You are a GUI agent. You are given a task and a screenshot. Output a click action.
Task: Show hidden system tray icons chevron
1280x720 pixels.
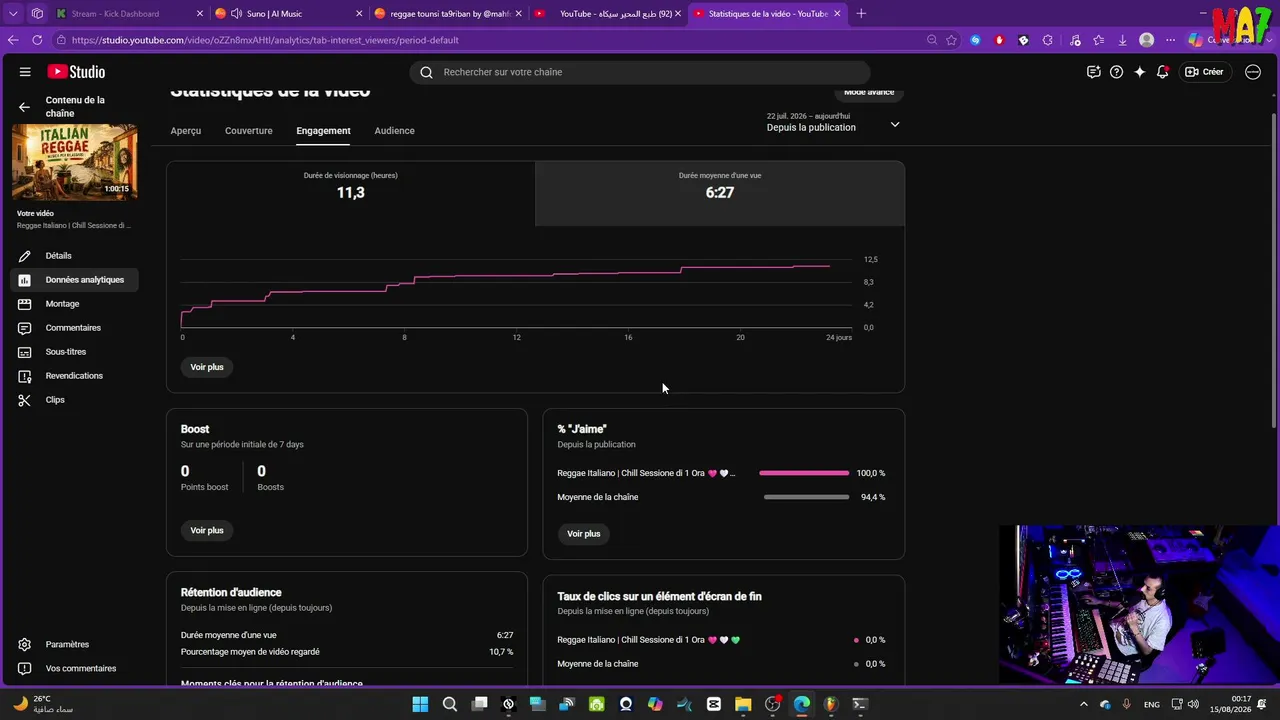point(1083,704)
